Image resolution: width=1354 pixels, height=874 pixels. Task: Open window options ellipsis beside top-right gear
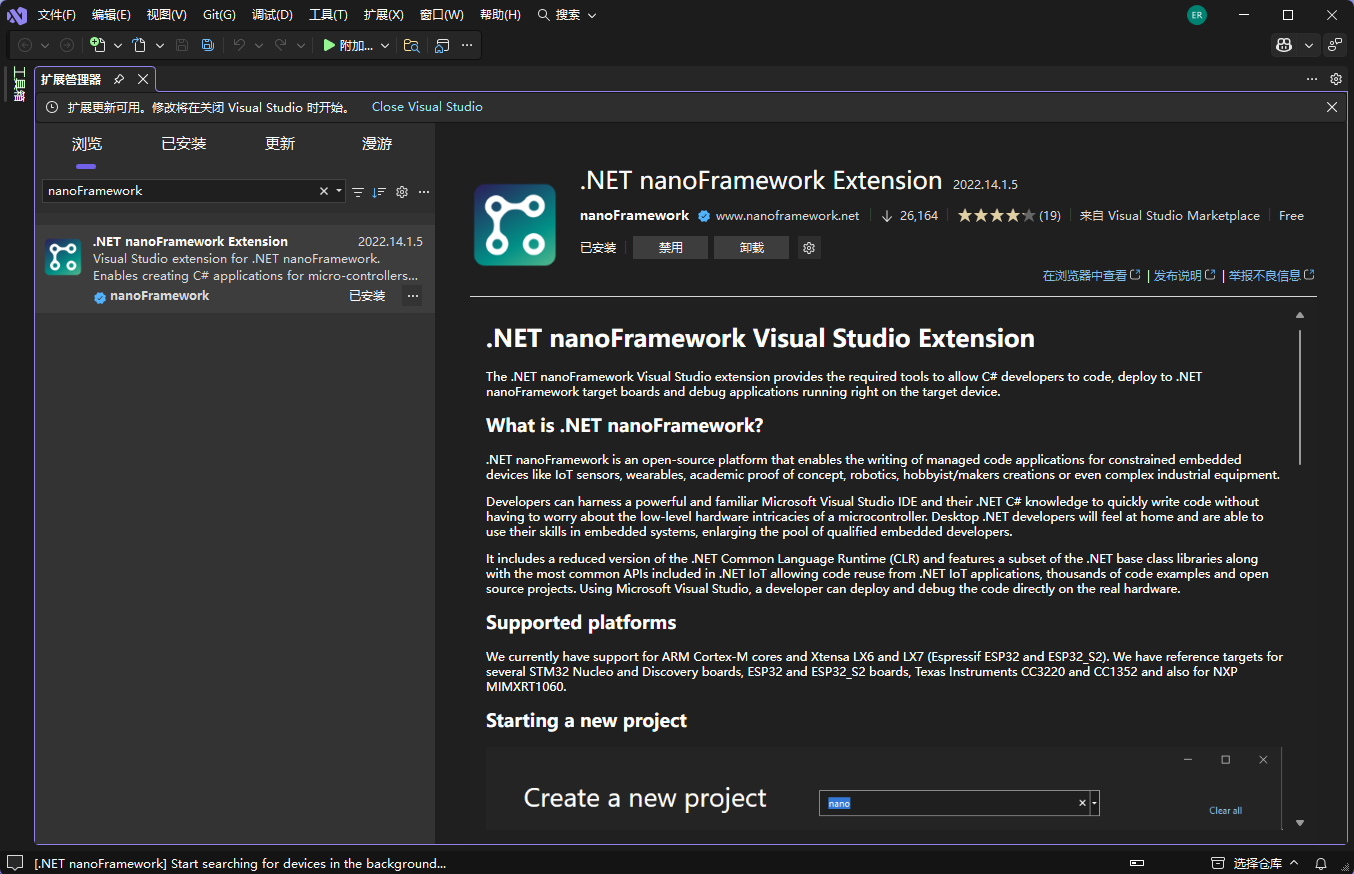coord(1312,79)
